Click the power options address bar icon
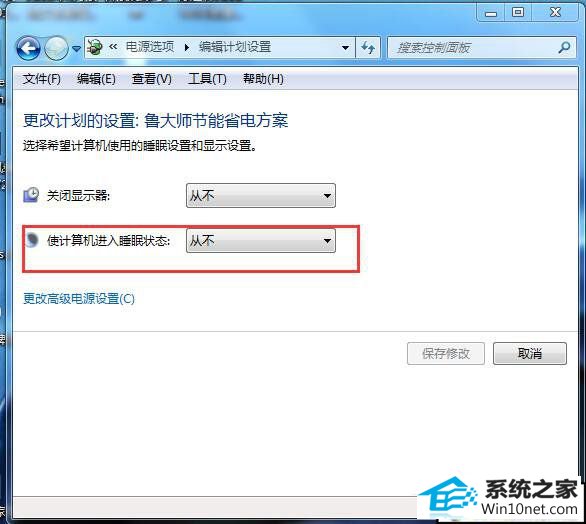 pyautogui.click(x=95, y=47)
